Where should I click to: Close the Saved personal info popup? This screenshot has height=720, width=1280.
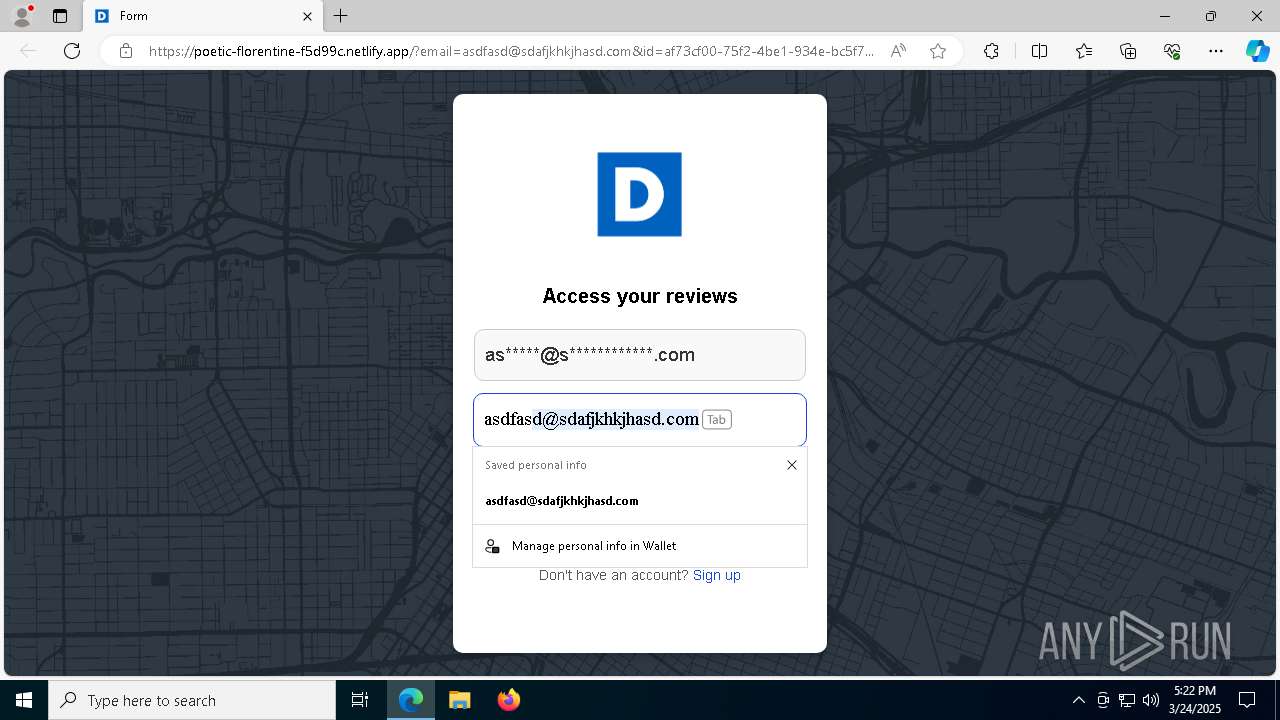792,465
